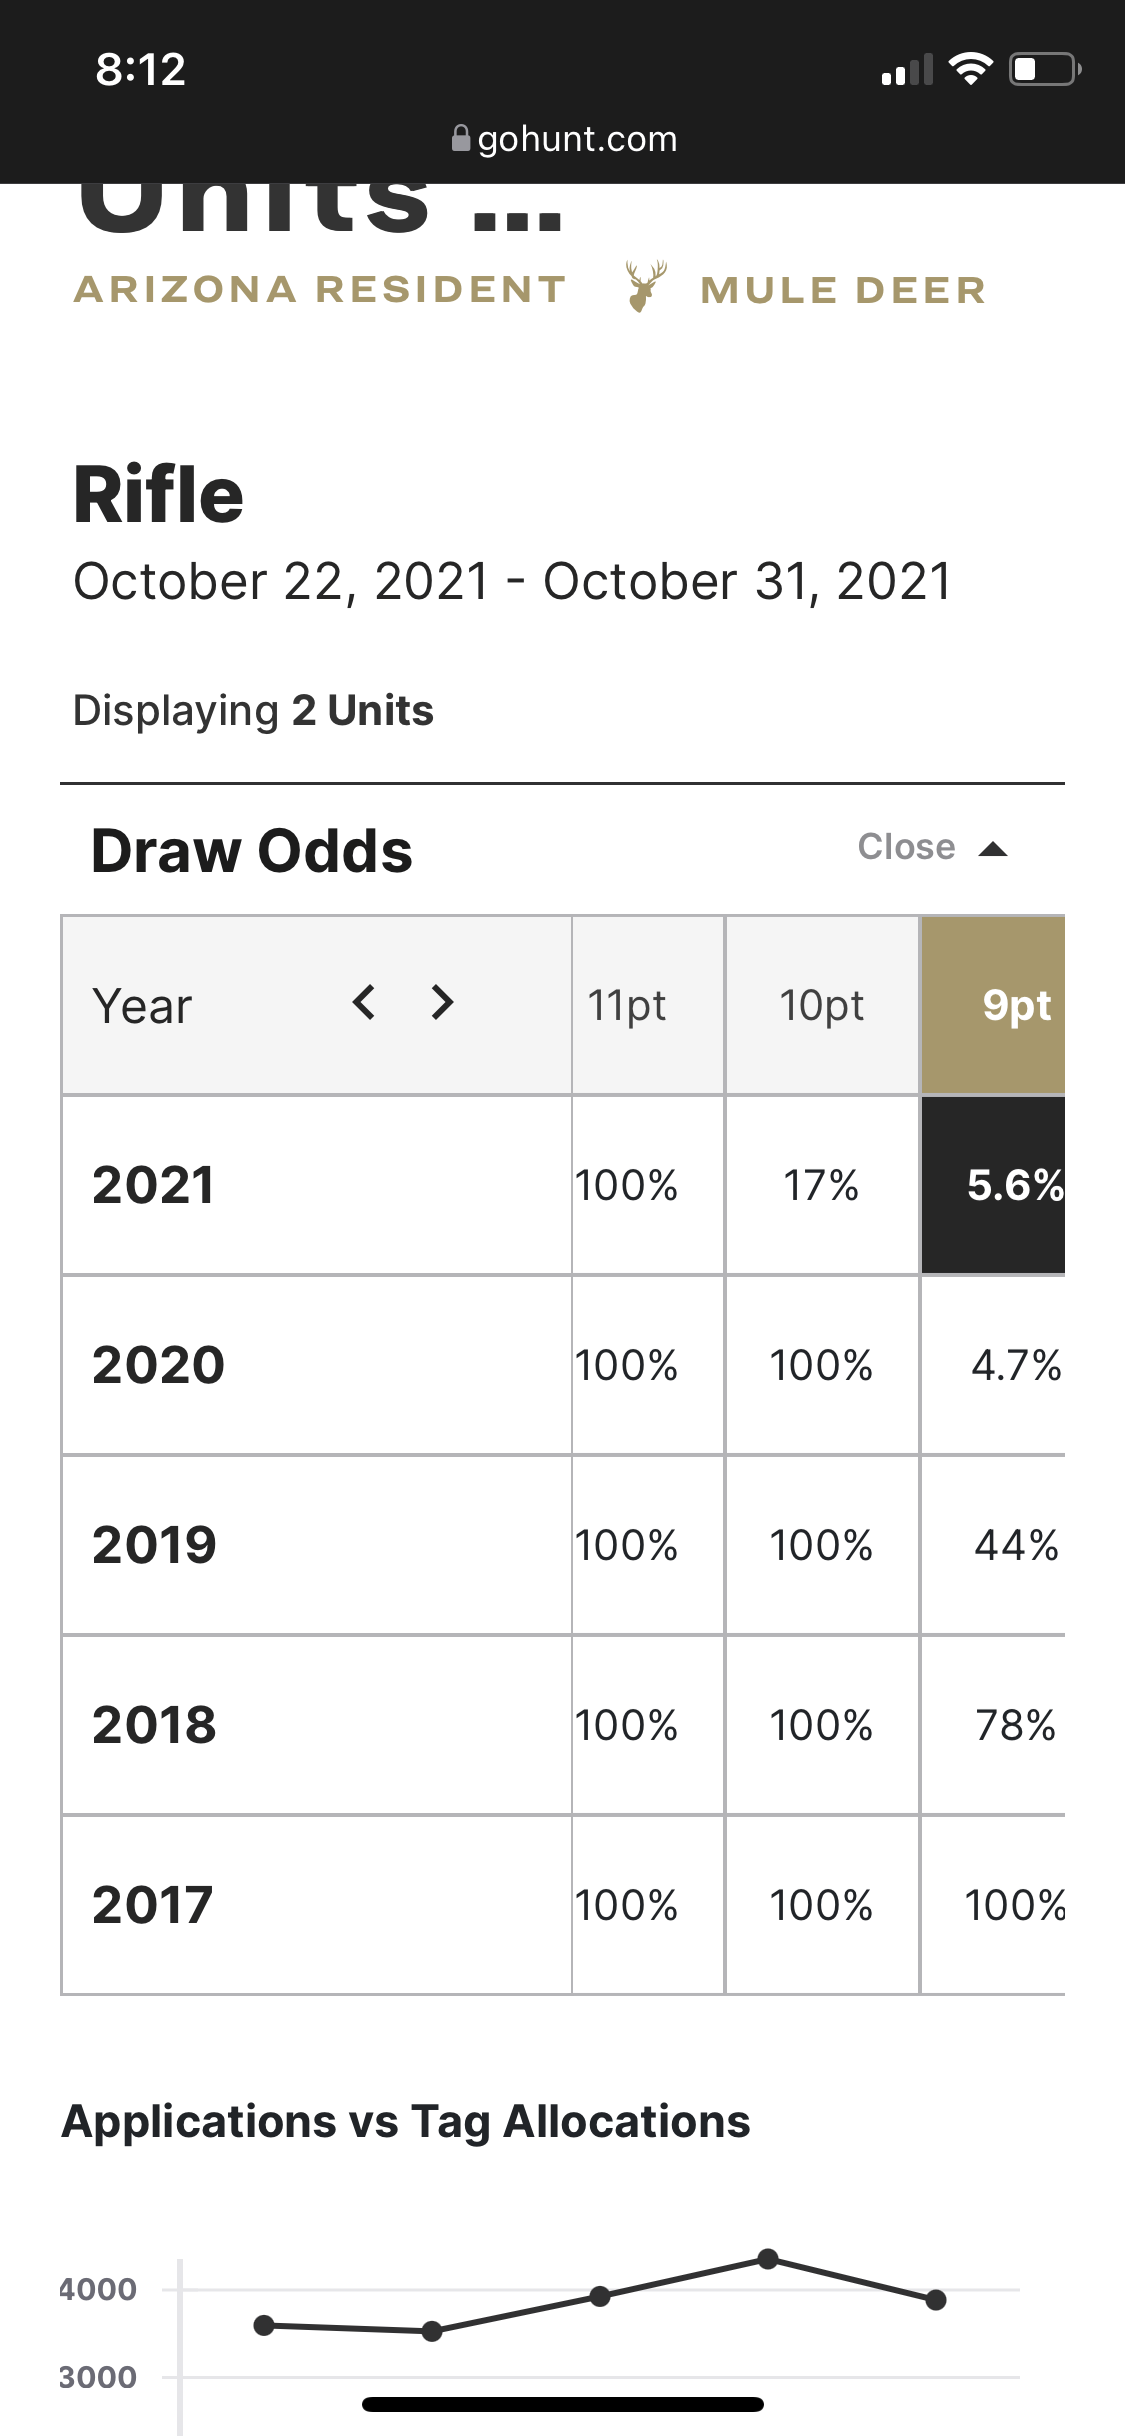Click the 2021 10pt 17% cell
The height and width of the screenshot is (2436, 1125).
pos(822,1185)
